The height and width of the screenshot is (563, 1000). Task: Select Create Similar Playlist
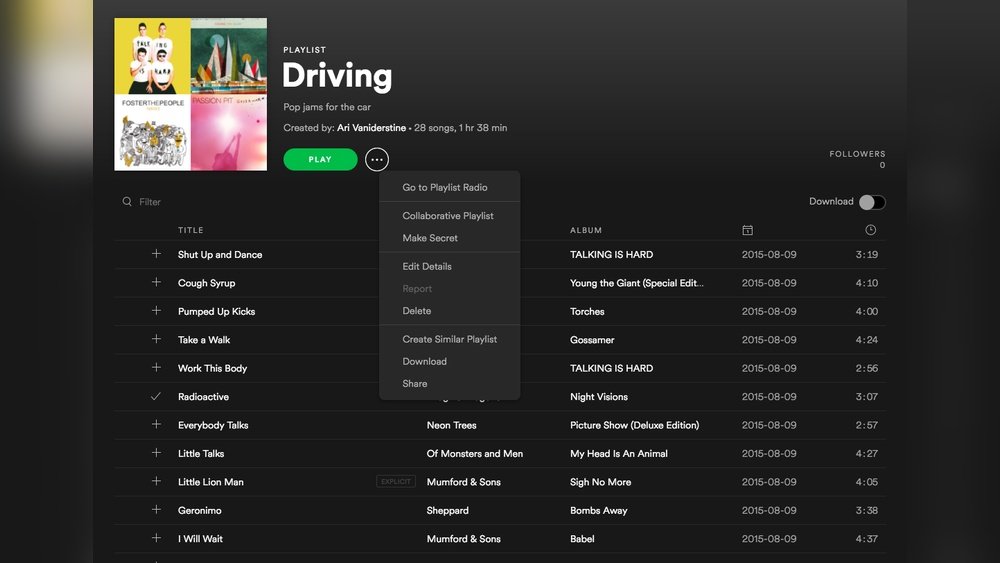(450, 339)
